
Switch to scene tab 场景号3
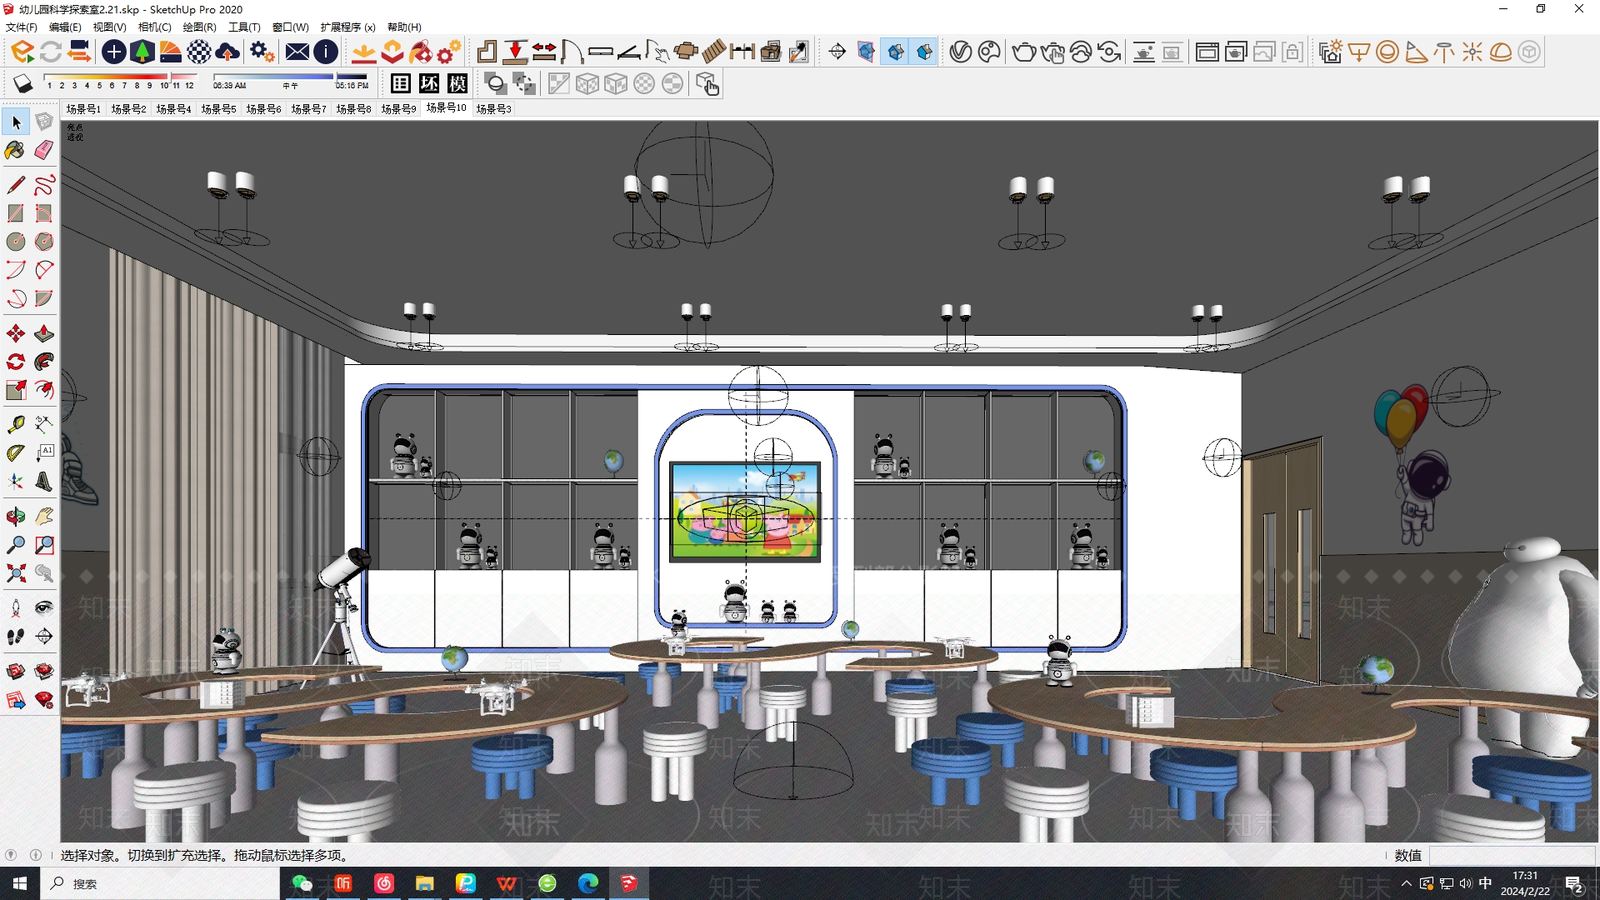(493, 109)
